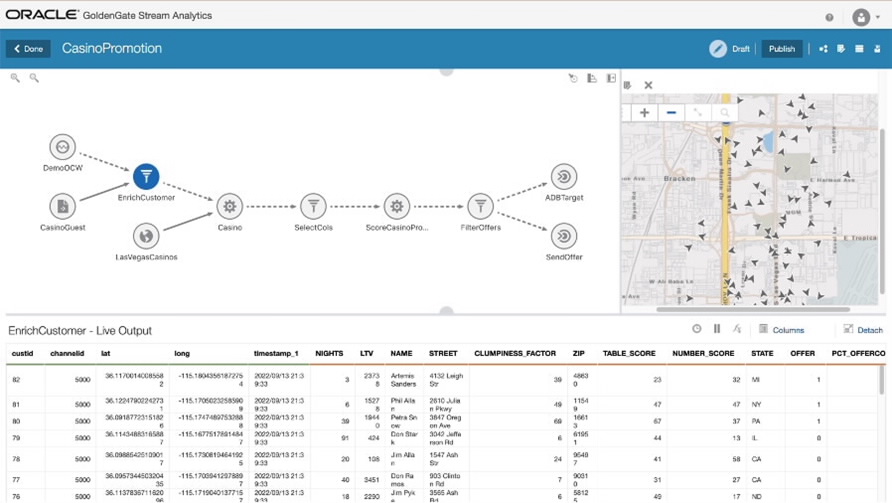The width and height of the screenshot is (892, 503).
Task: Select the SendOffer target node
Action: click(x=564, y=236)
